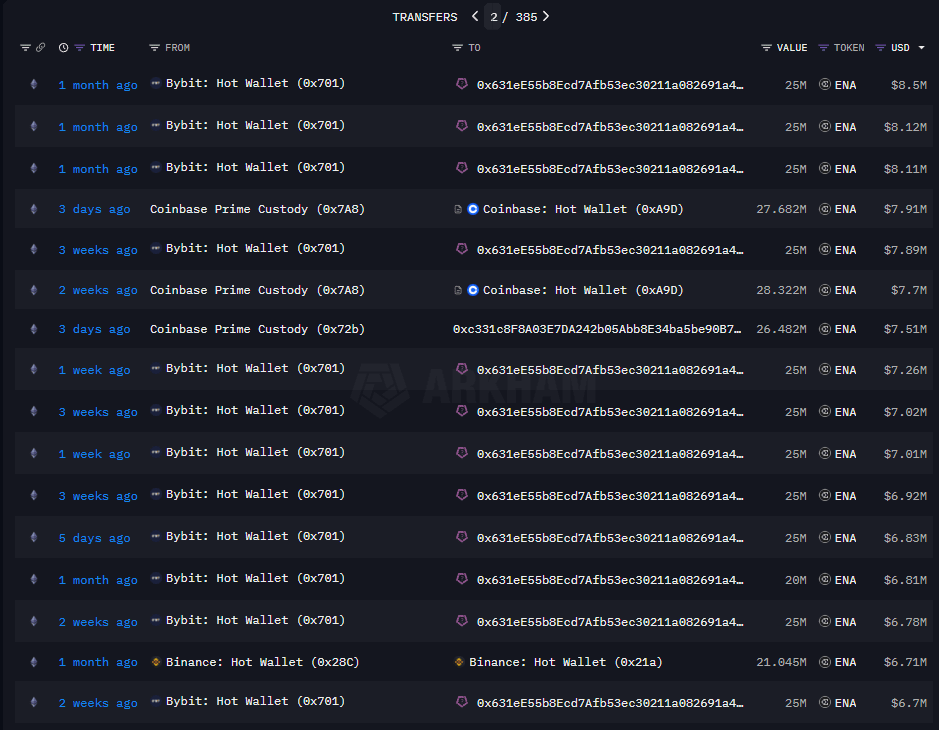This screenshot has width=939, height=730.
Task: Click Bybit logo icon on the $8.11M row
Action: [156, 167]
